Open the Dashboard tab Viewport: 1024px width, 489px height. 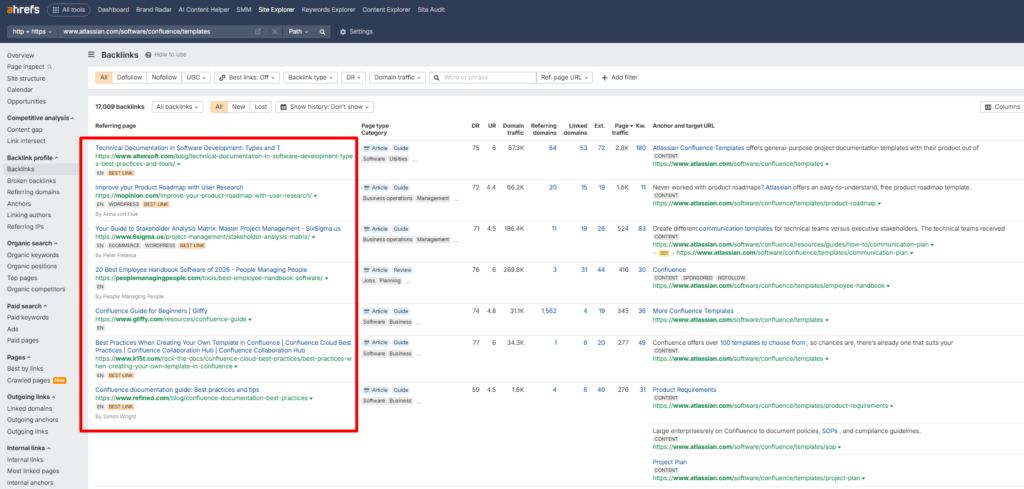tap(112, 10)
